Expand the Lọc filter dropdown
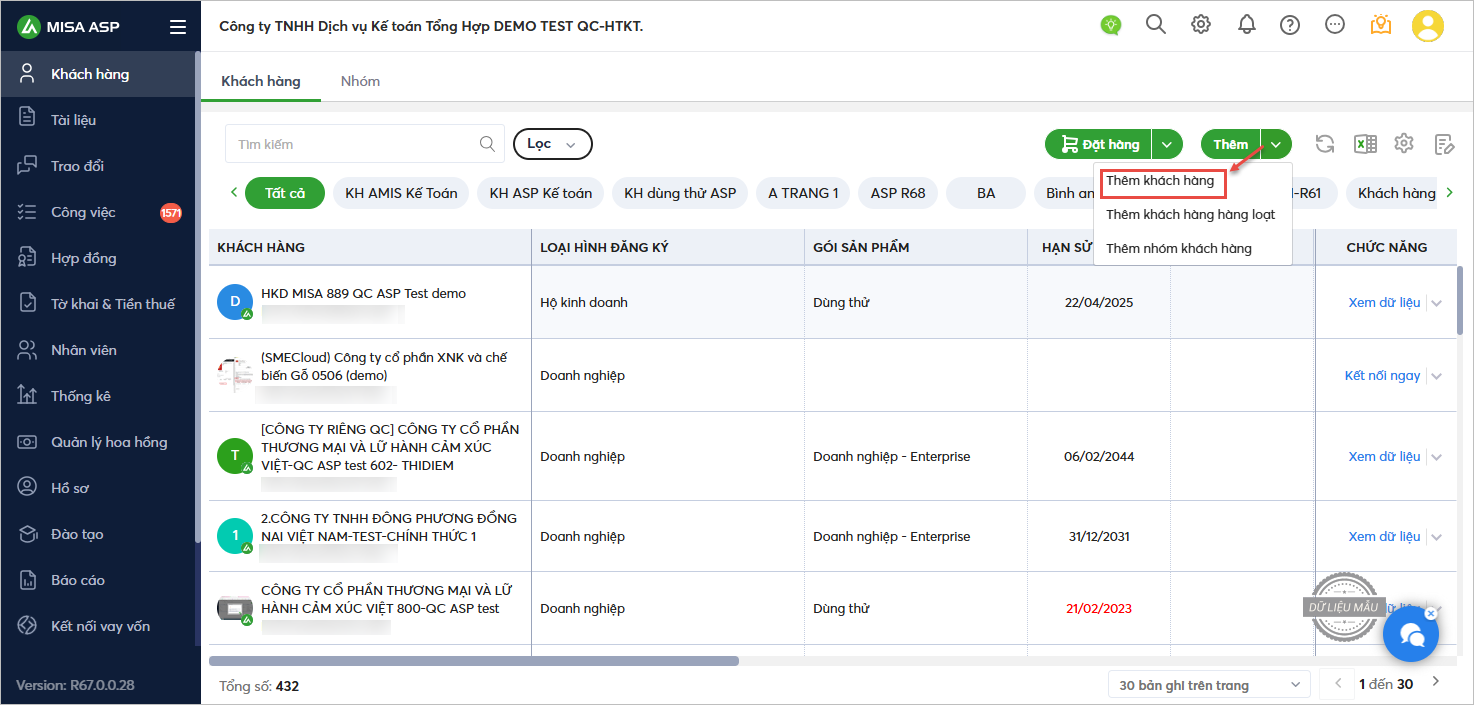 [x=553, y=144]
